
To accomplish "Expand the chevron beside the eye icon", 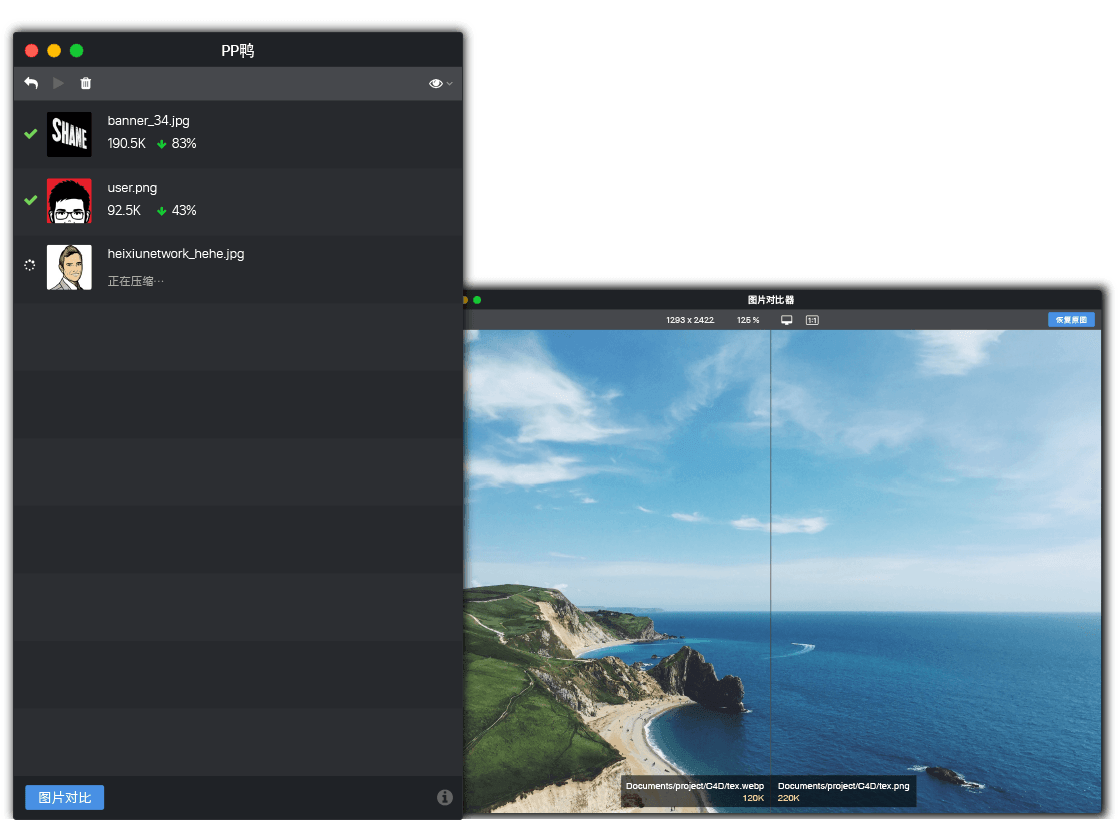I will coord(449,84).
